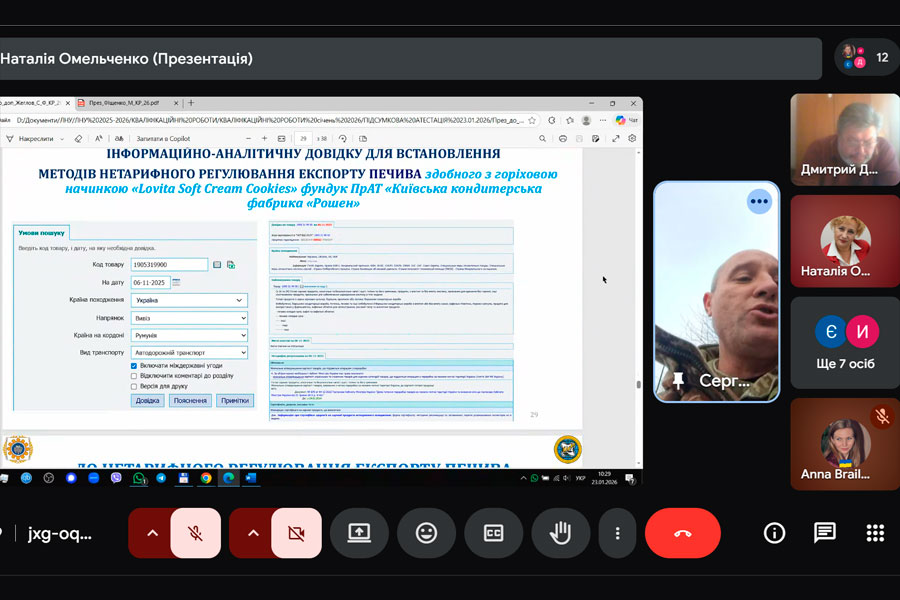Search in the PDF with magnifier
Image resolution: width=900 pixels, height=600 pixels.
click(542, 139)
